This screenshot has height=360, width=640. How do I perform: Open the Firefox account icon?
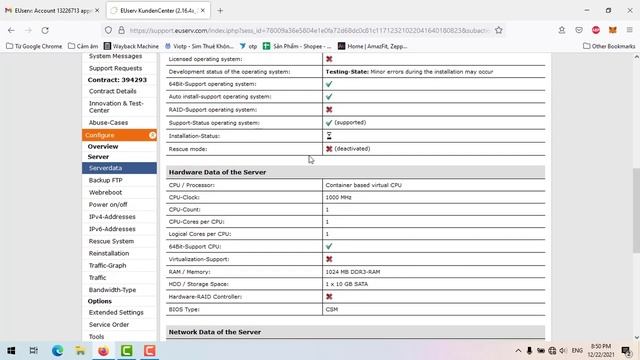562,30
